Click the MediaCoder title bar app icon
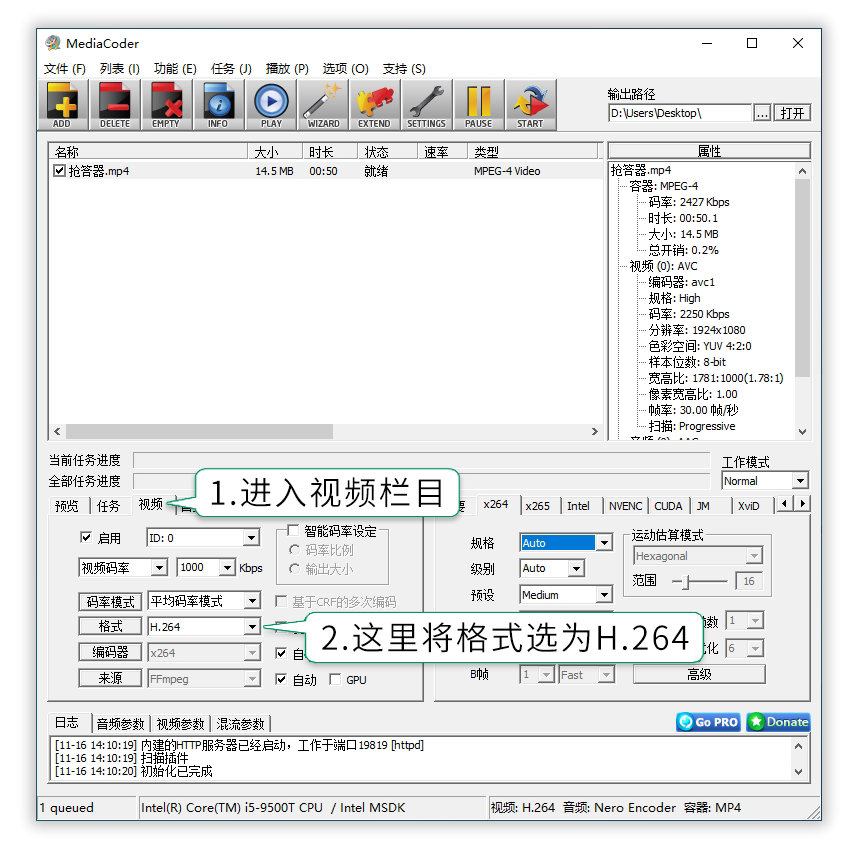The height and width of the screenshot is (849, 850). click(x=53, y=43)
